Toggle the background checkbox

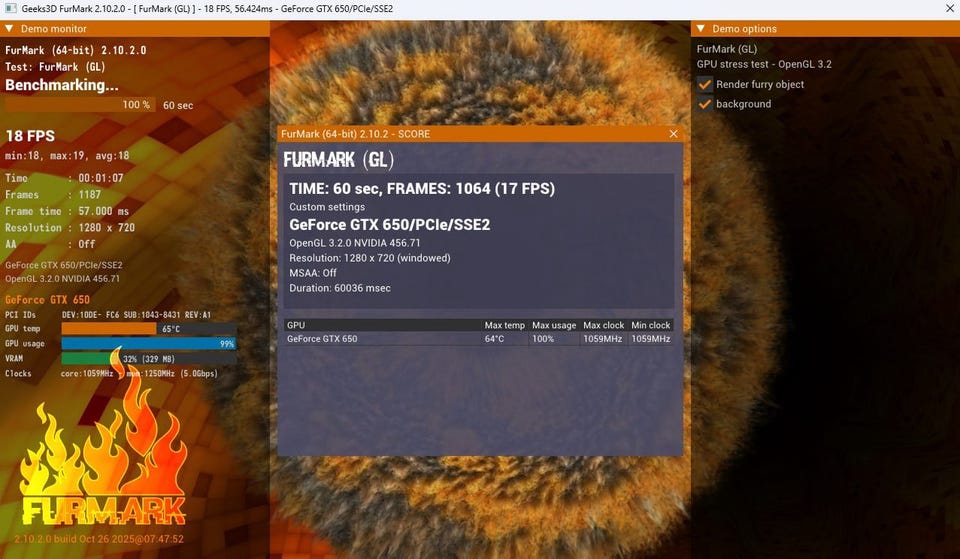click(705, 104)
